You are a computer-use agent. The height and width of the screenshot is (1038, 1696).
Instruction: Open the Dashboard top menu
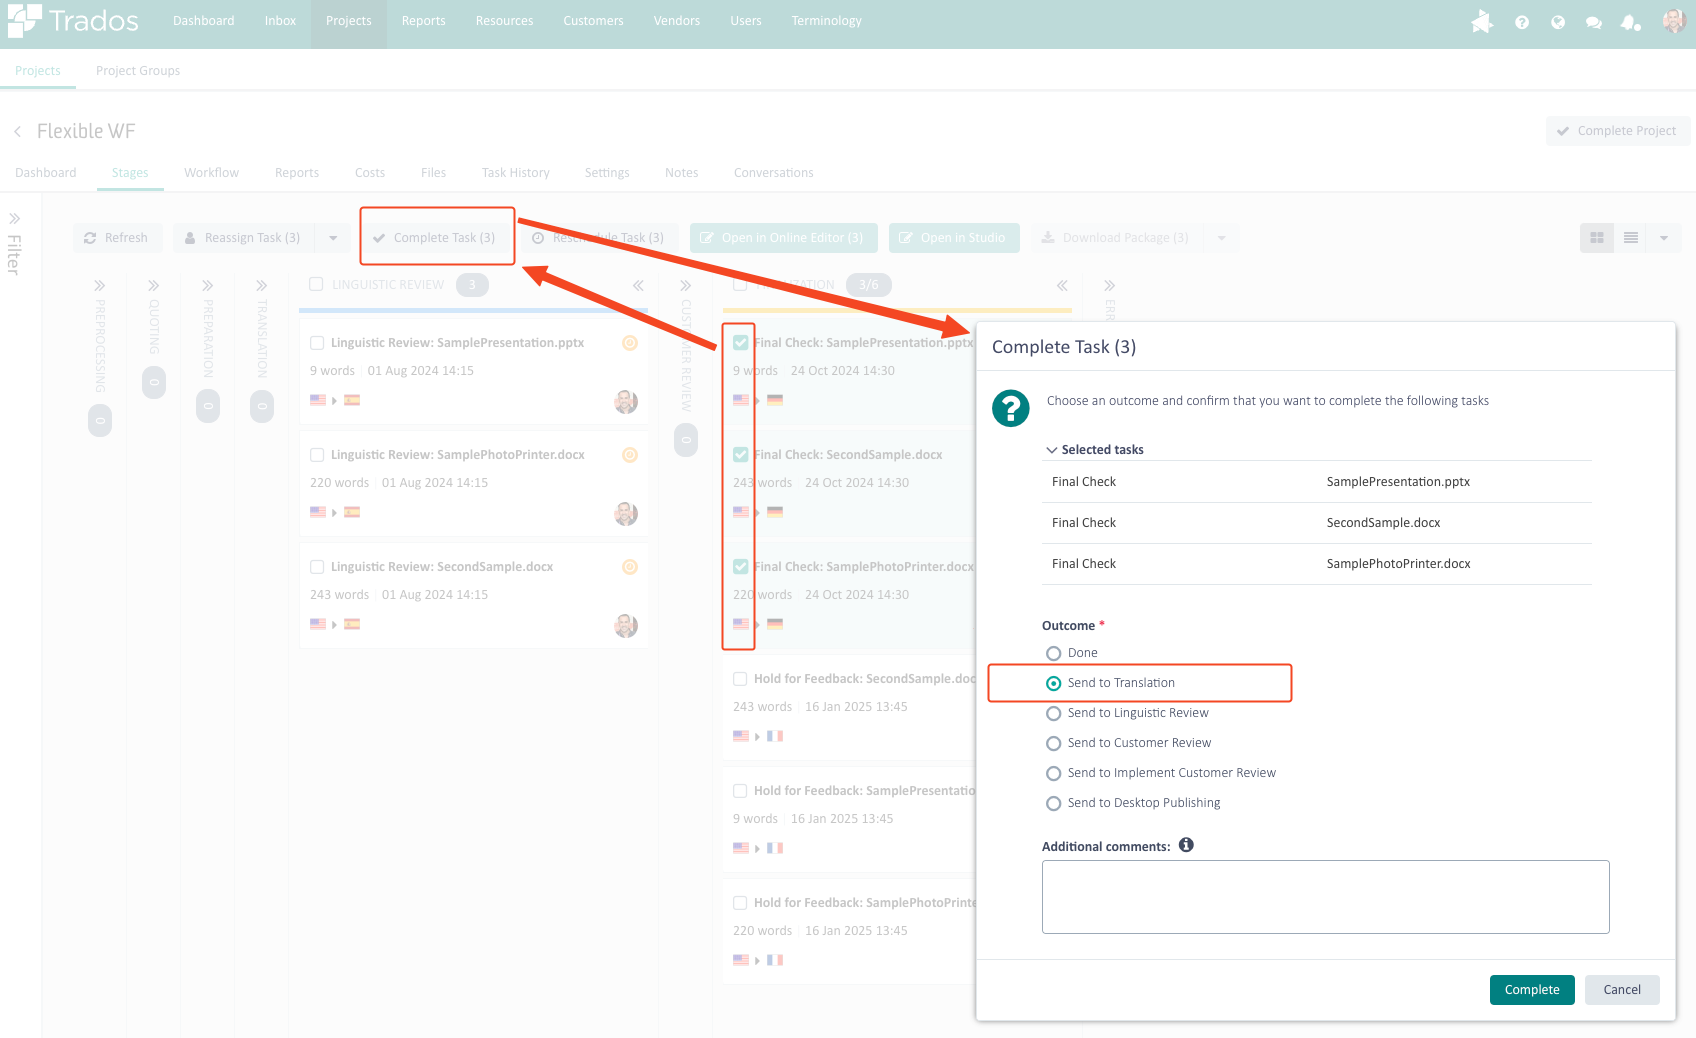pos(204,21)
